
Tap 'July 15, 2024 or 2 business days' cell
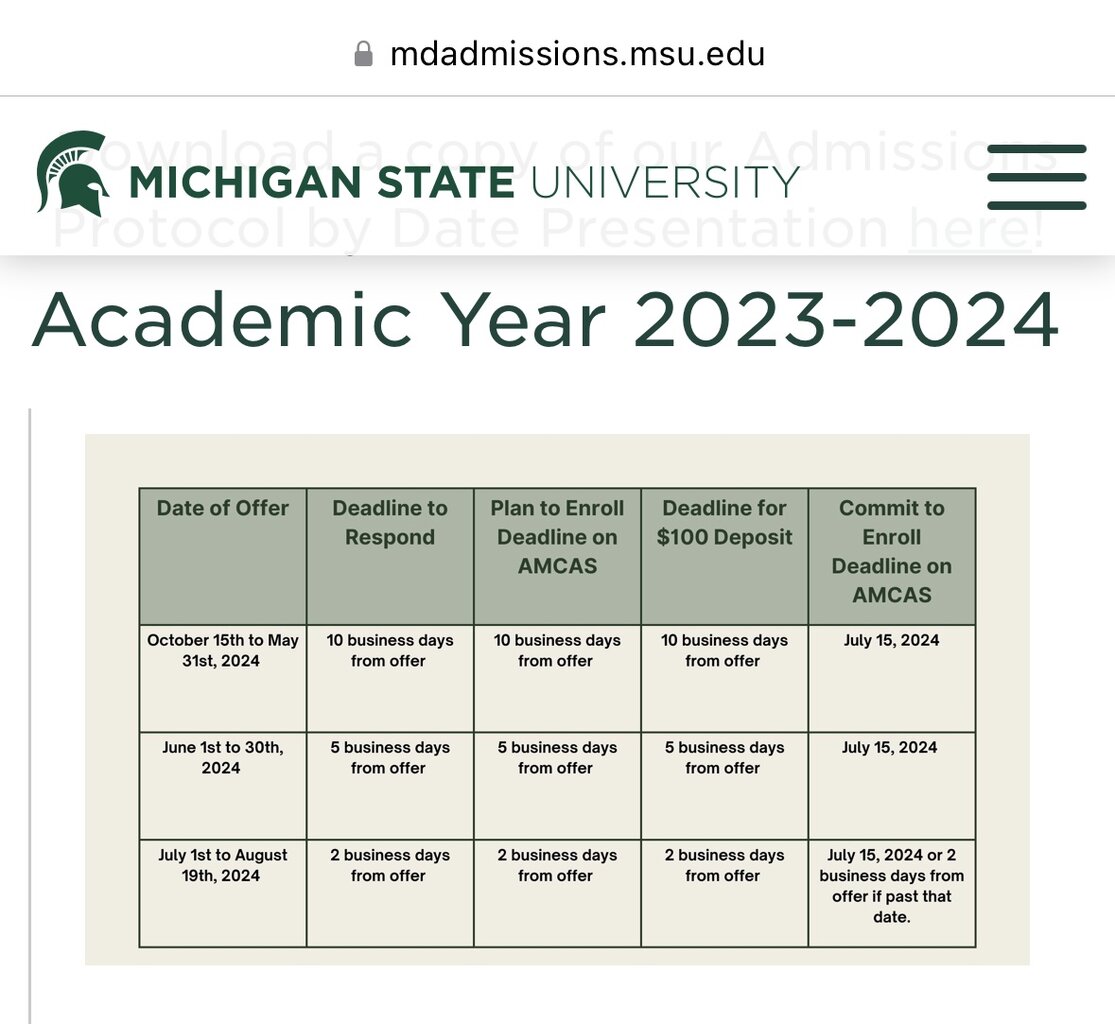pos(892,893)
